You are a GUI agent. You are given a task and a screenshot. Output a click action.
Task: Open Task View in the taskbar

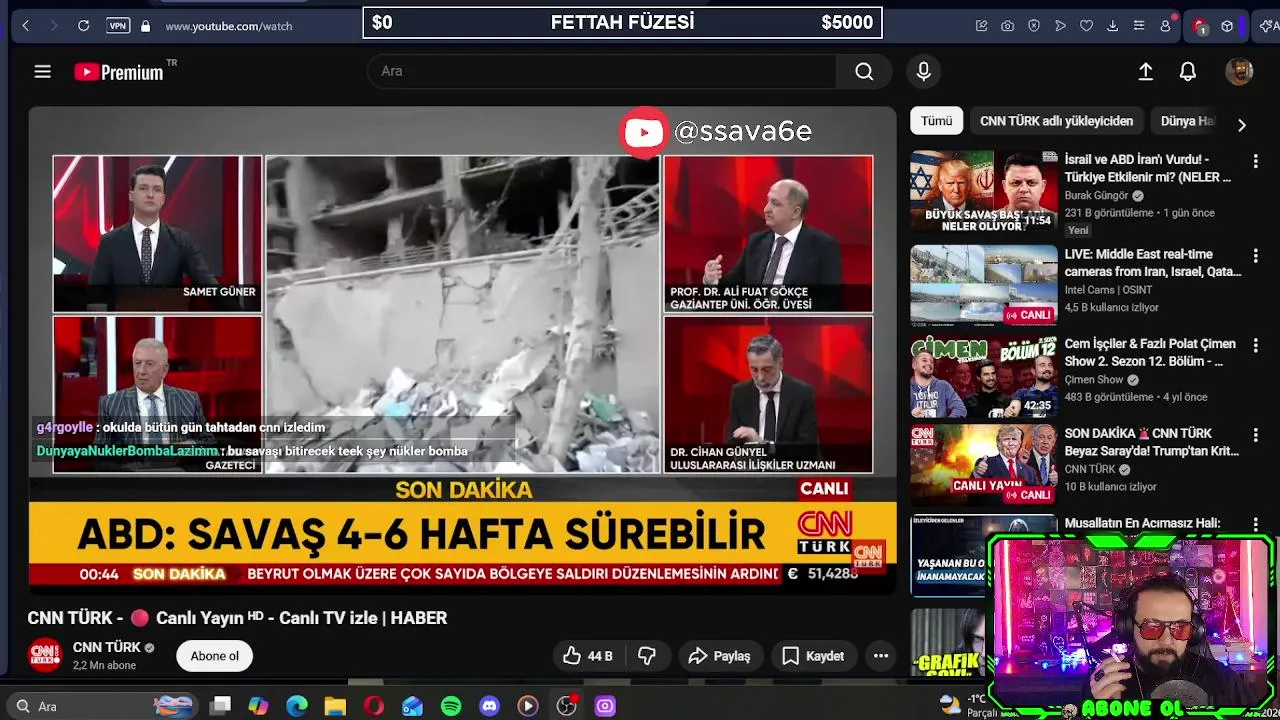tap(221, 706)
